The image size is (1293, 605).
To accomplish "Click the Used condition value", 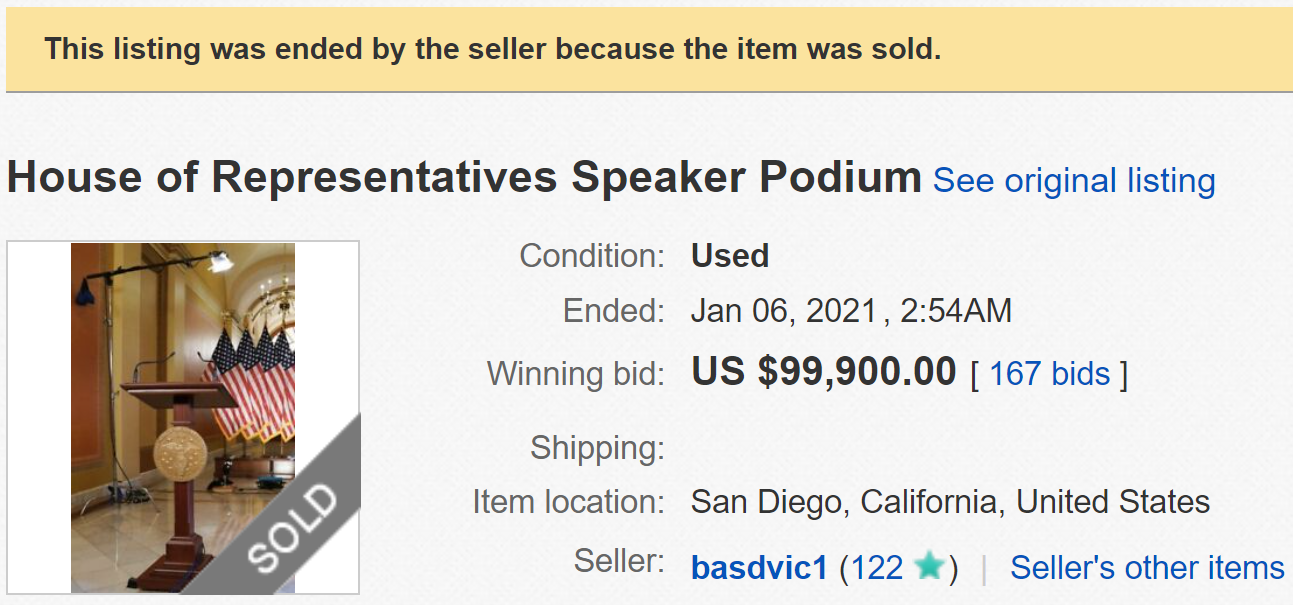I will pyautogui.click(x=730, y=256).
